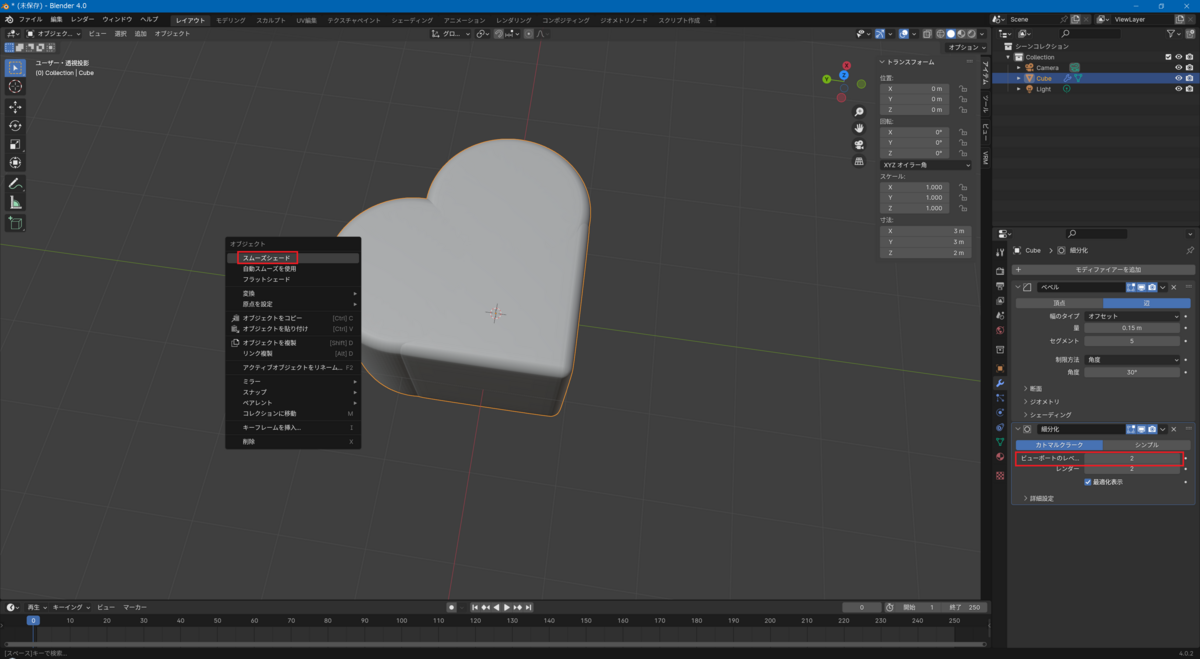
Task: Hide Light in viewport via eye icon
Action: click(x=1178, y=89)
